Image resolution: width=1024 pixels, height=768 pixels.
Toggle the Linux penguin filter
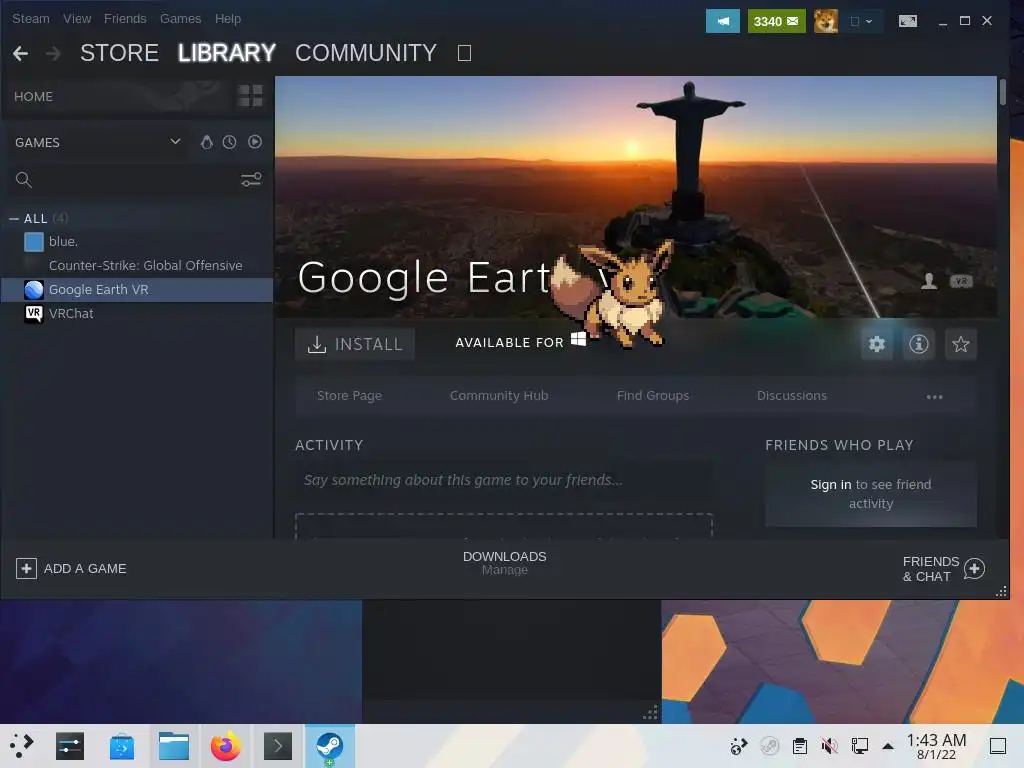(x=206, y=142)
